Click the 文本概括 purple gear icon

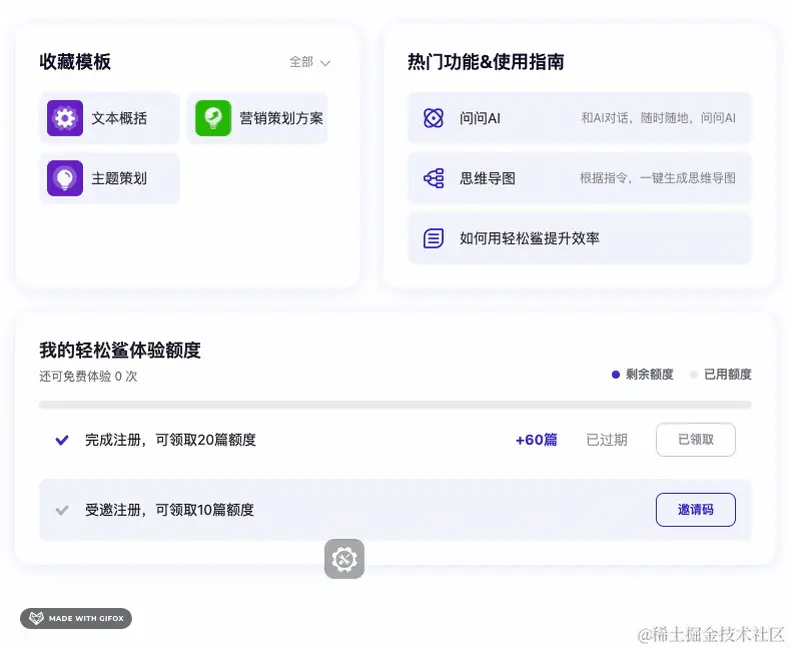(x=65, y=118)
